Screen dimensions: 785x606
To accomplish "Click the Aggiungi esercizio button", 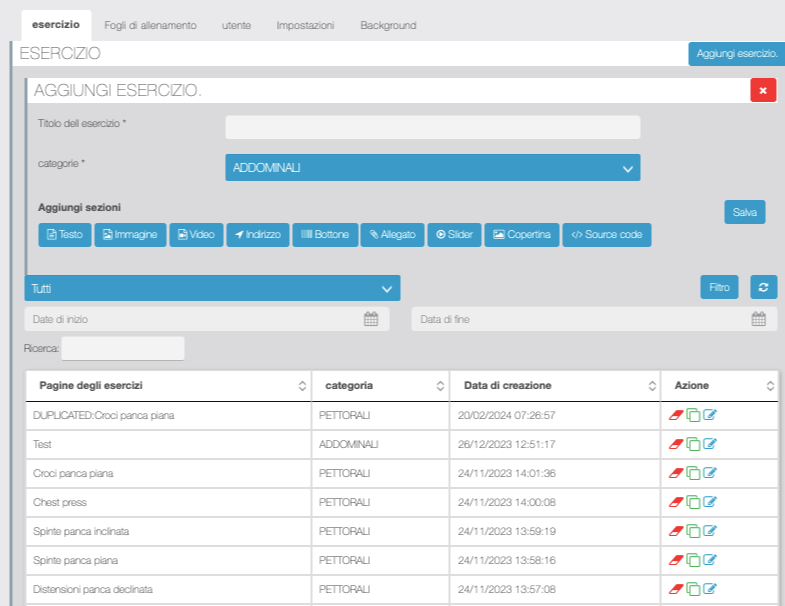I will pyautogui.click(x=736, y=54).
